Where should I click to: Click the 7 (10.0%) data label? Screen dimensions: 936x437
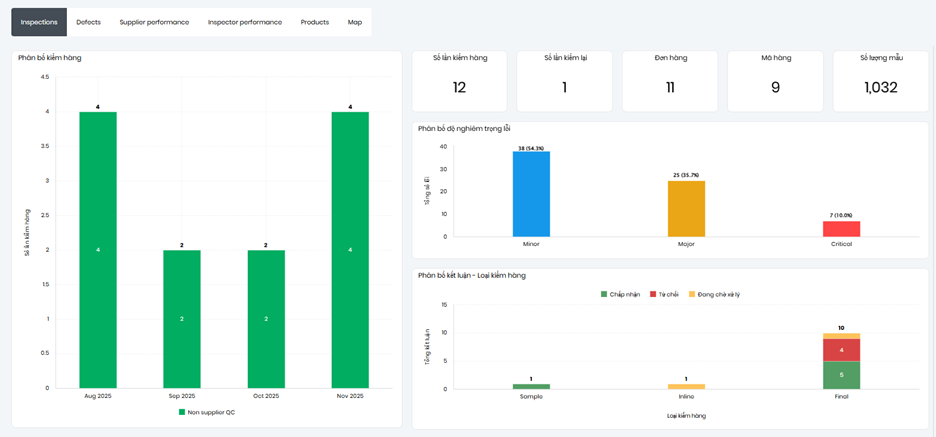click(x=842, y=216)
